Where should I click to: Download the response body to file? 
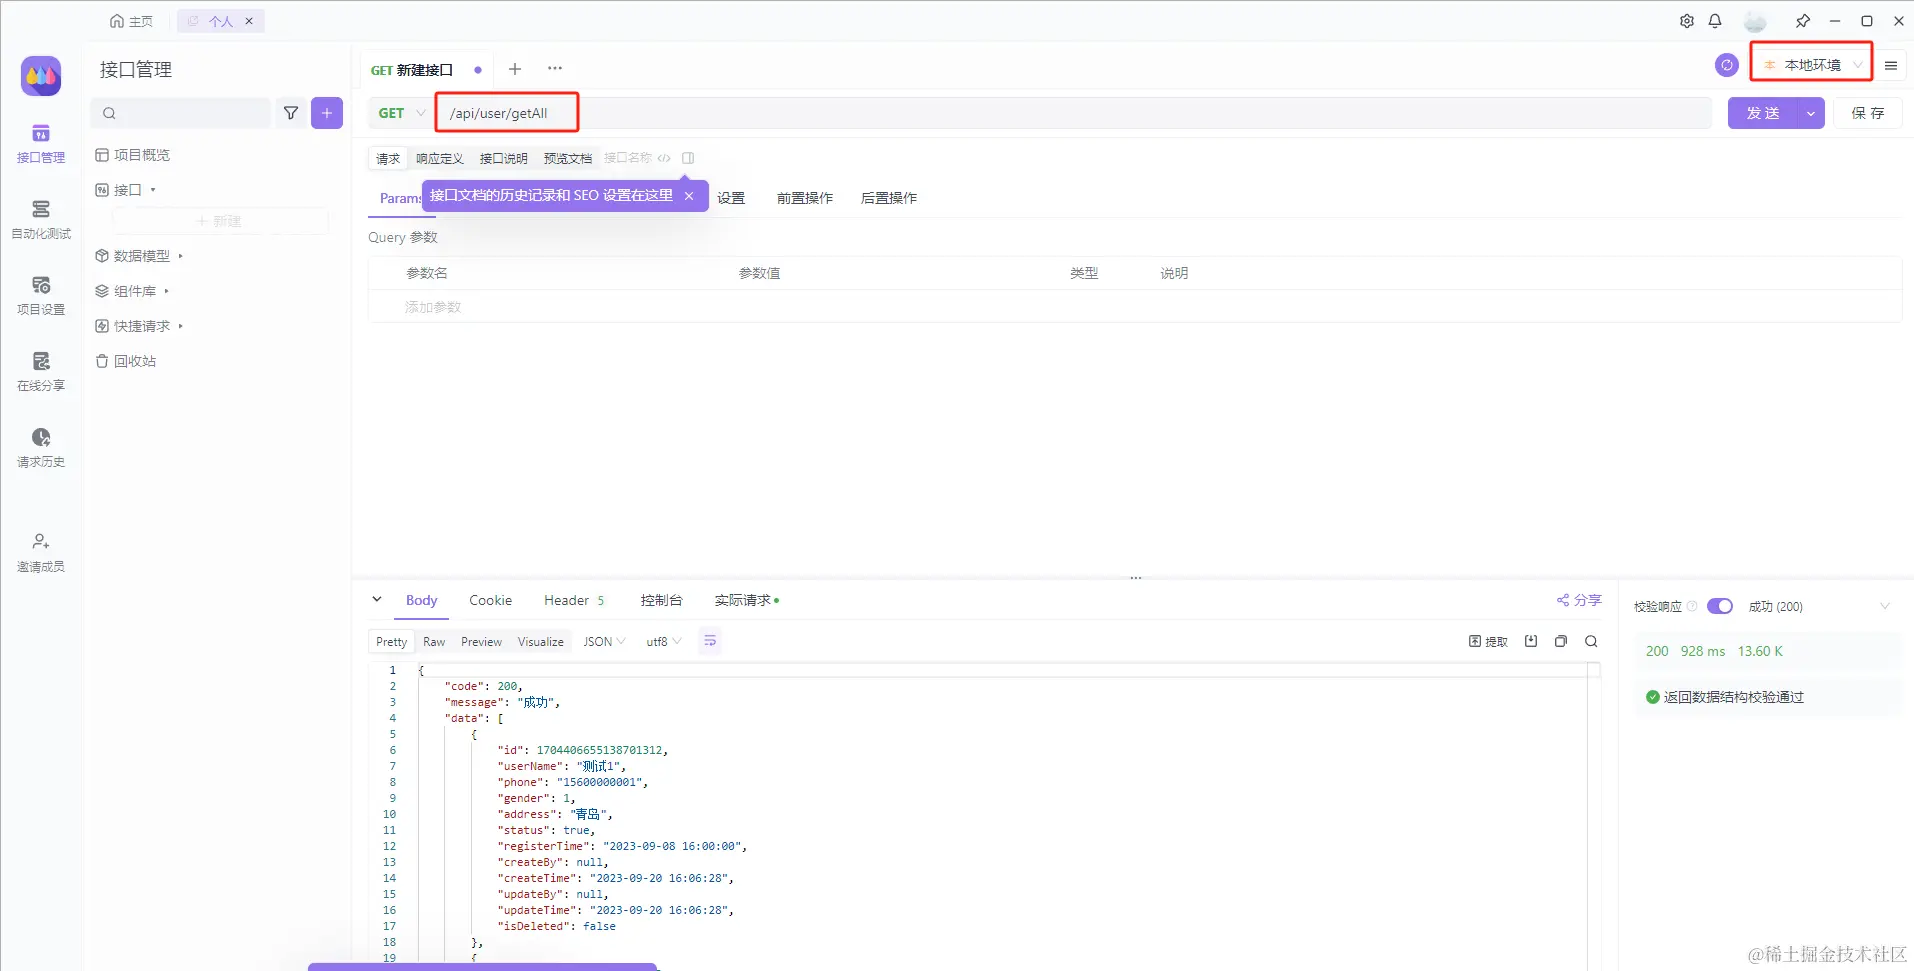[1531, 641]
